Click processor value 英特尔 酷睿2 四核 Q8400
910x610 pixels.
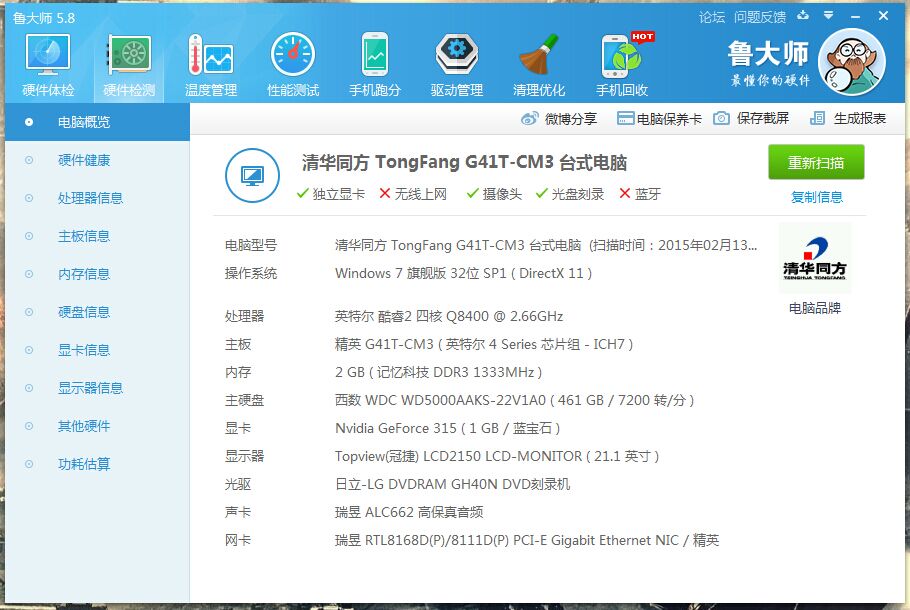(x=449, y=316)
